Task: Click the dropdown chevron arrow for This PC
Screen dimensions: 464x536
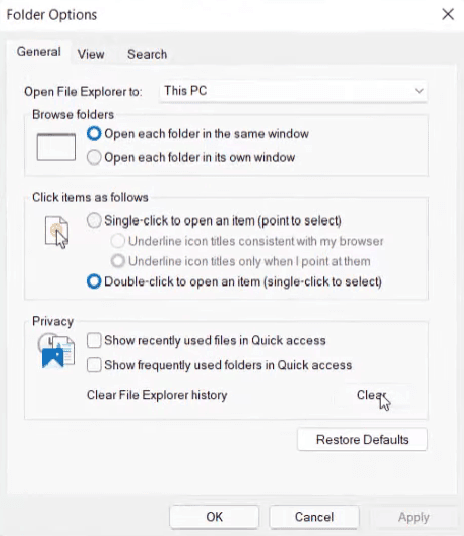Action: (419, 91)
